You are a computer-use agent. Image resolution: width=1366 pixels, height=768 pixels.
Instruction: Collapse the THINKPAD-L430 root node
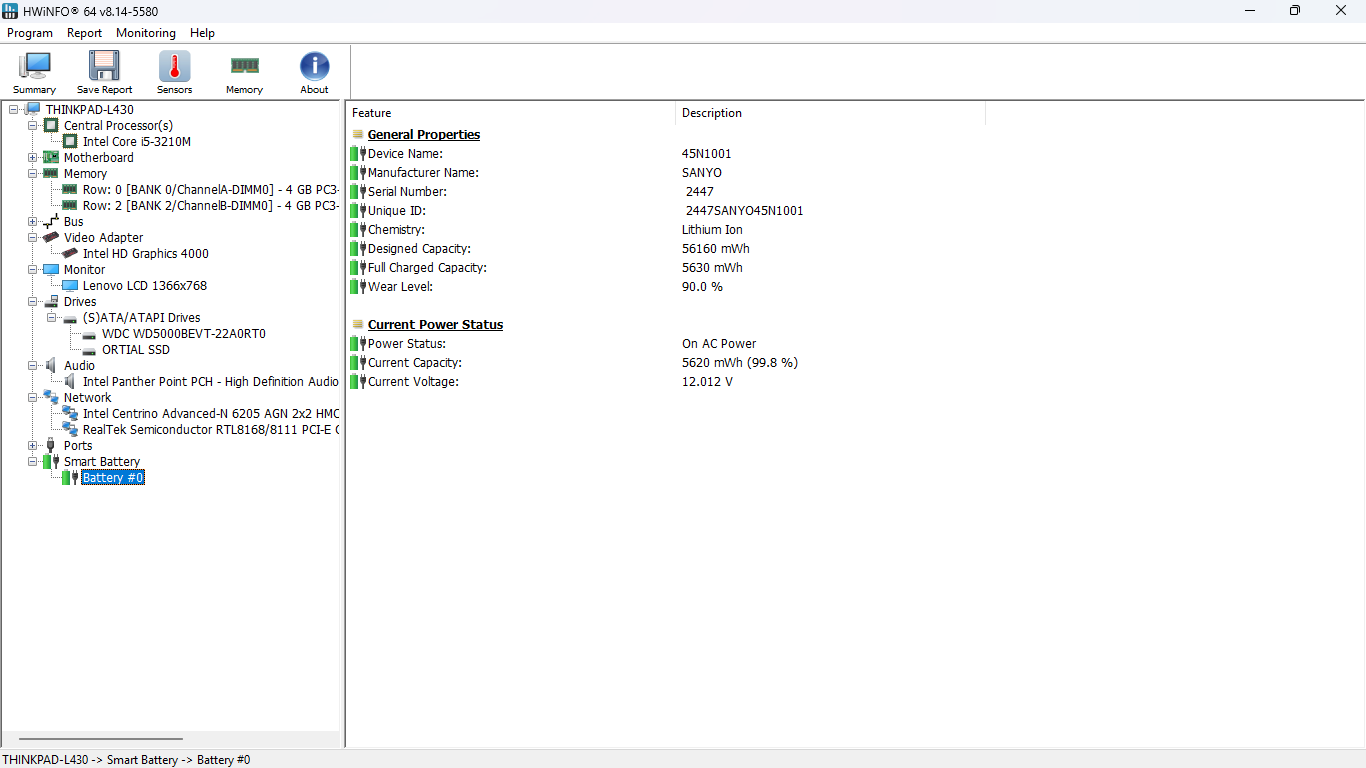14,109
